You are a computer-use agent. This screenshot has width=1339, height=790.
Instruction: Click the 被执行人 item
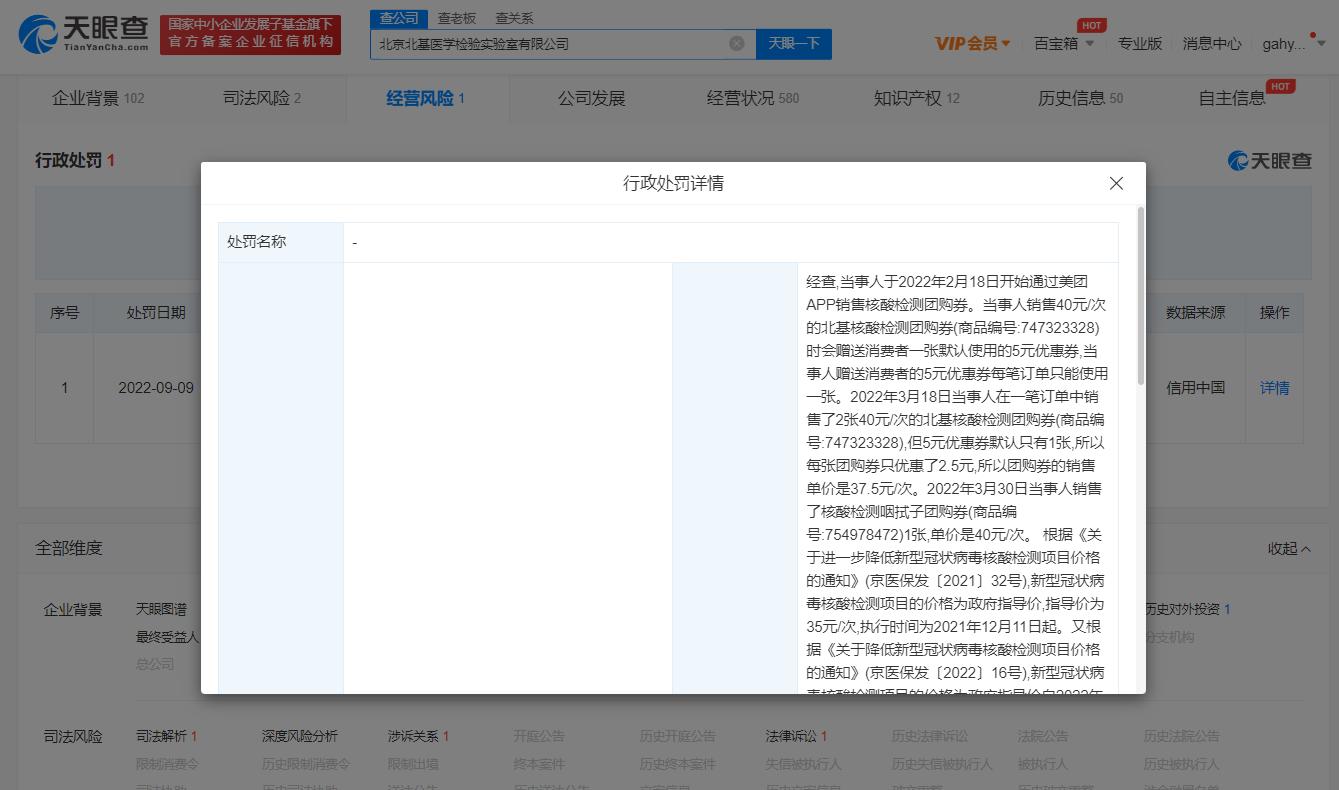1043,764
